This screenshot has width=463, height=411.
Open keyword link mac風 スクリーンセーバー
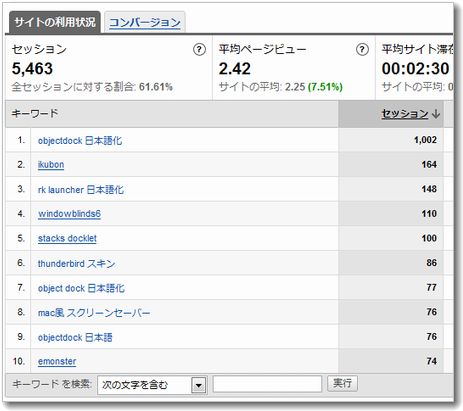click(x=94, y=313)
